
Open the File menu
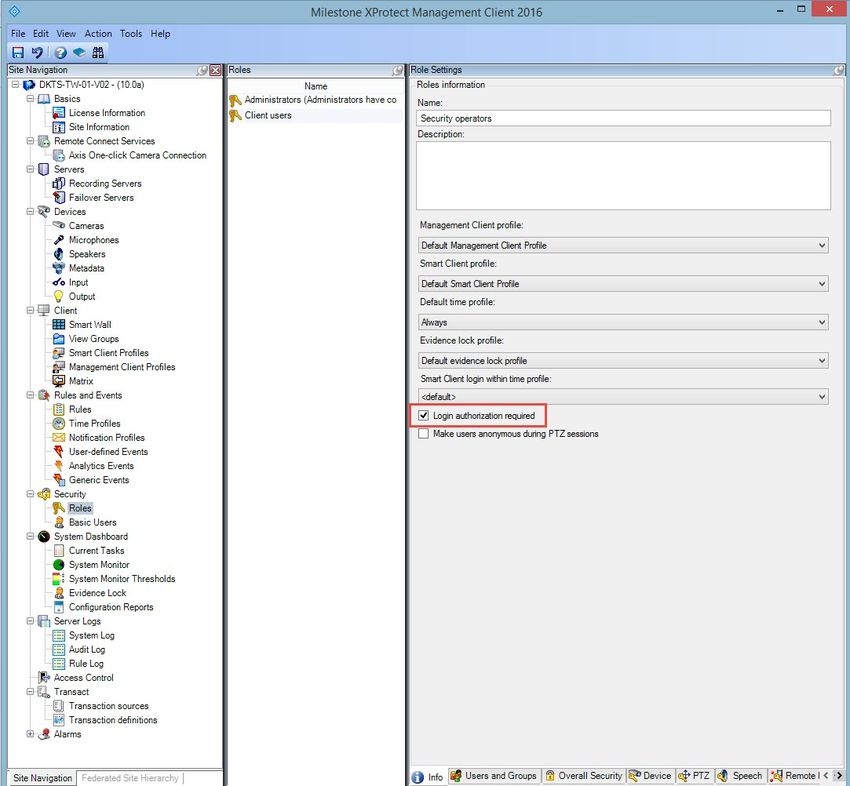pyautogui.click(x=18, y=34)
